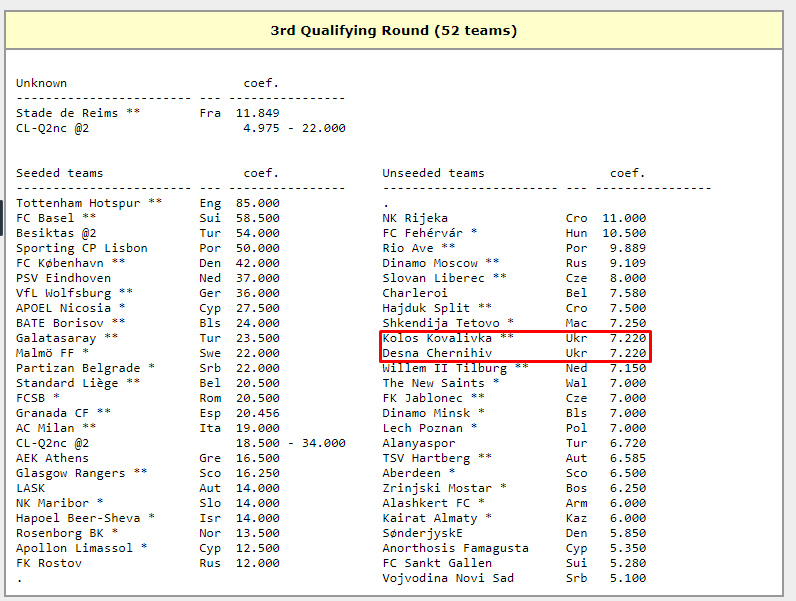The height and width of the screenshot is (601, 796).
Task: Click the Sporting CP Lisbon row
Action: pos(81,248)
